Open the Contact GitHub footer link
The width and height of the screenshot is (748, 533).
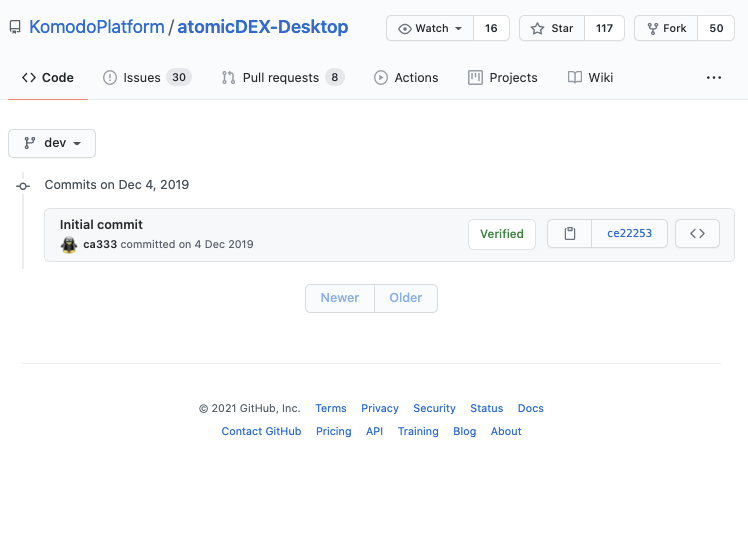(x=261, y=431)
